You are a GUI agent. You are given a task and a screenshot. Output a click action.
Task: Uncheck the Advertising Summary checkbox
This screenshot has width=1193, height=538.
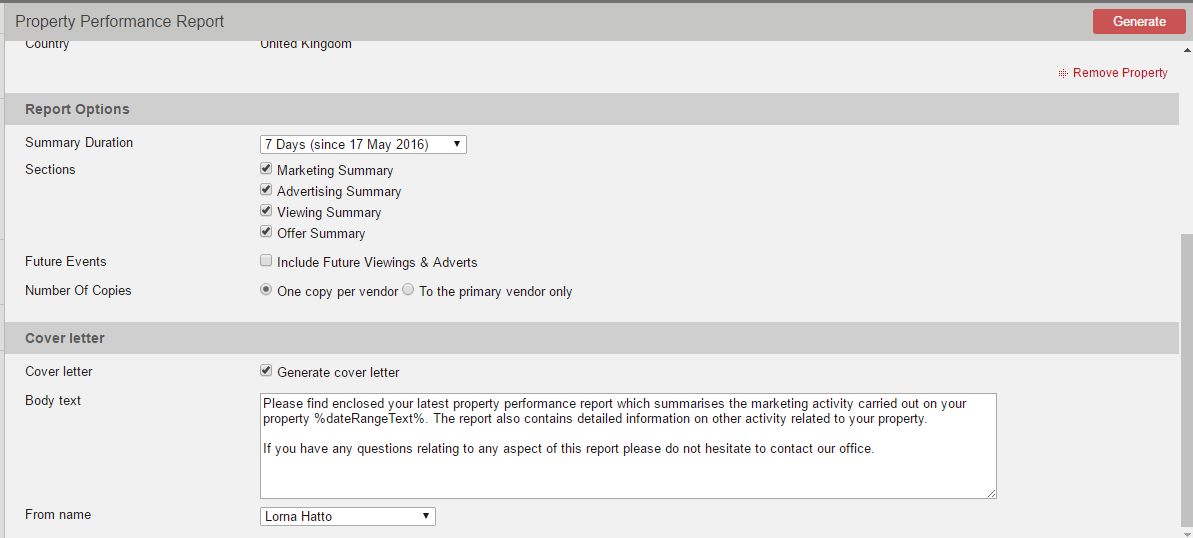tap(266, 190)
